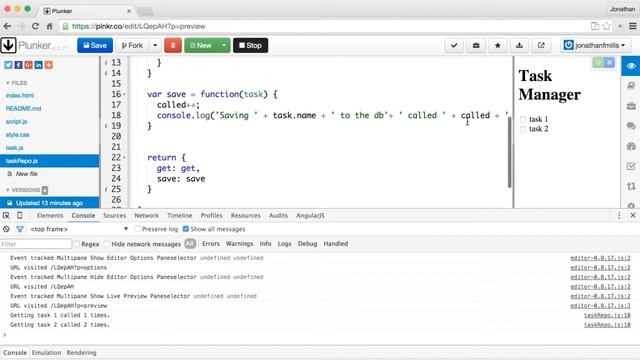Fold code at line 16

(x=124, y=94)
